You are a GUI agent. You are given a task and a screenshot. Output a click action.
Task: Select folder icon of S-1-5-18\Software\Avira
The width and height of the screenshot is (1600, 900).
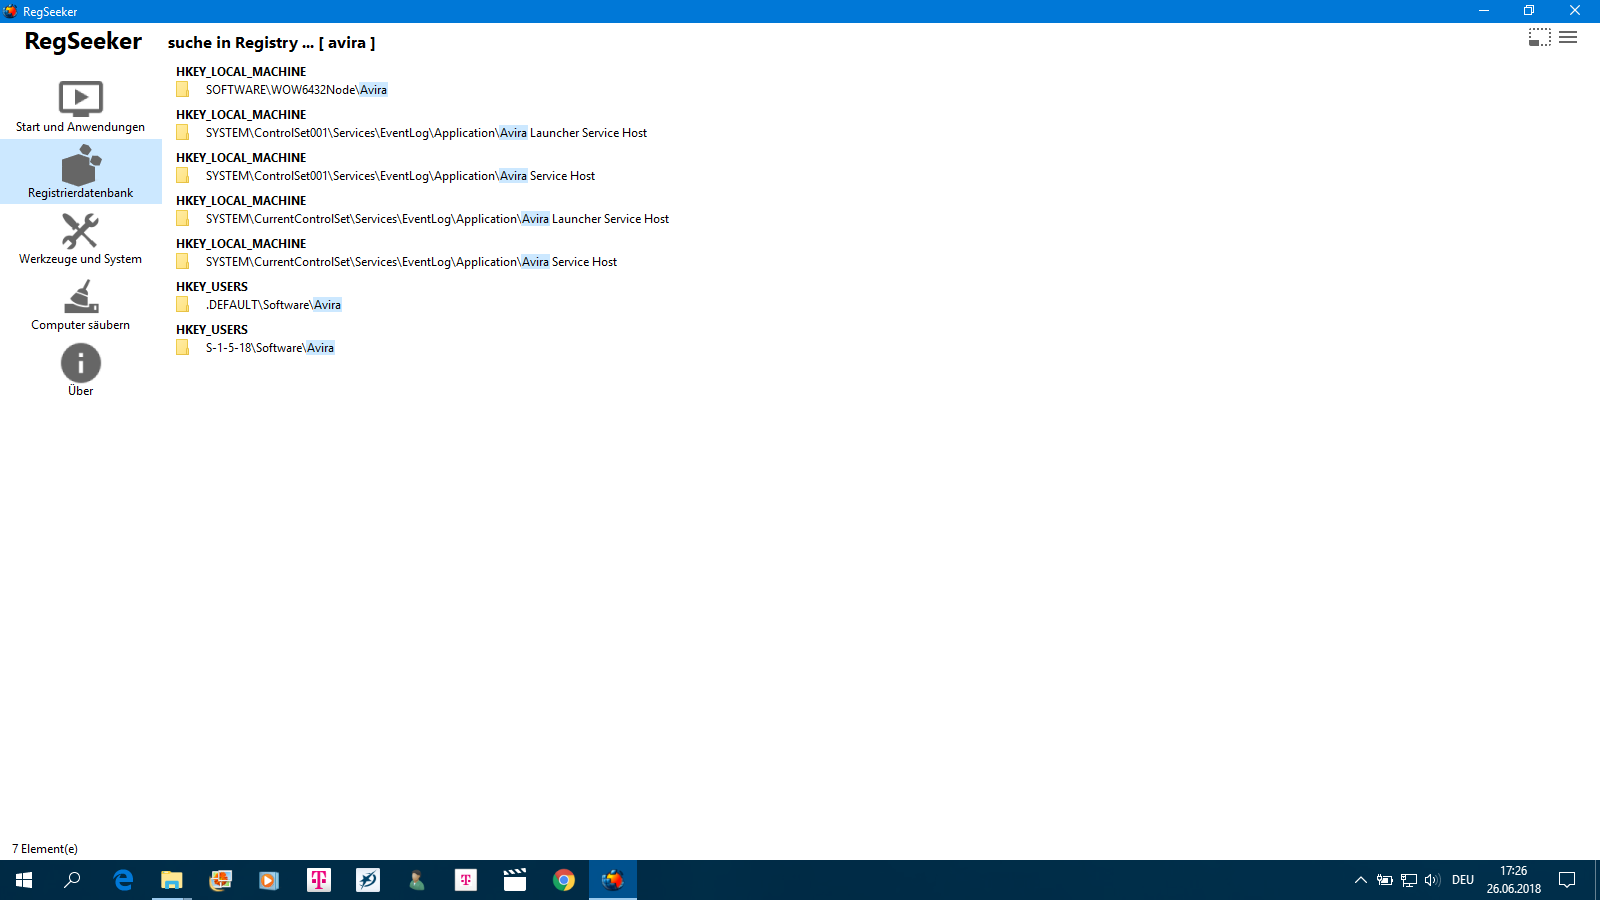click(x=183, y=348)
